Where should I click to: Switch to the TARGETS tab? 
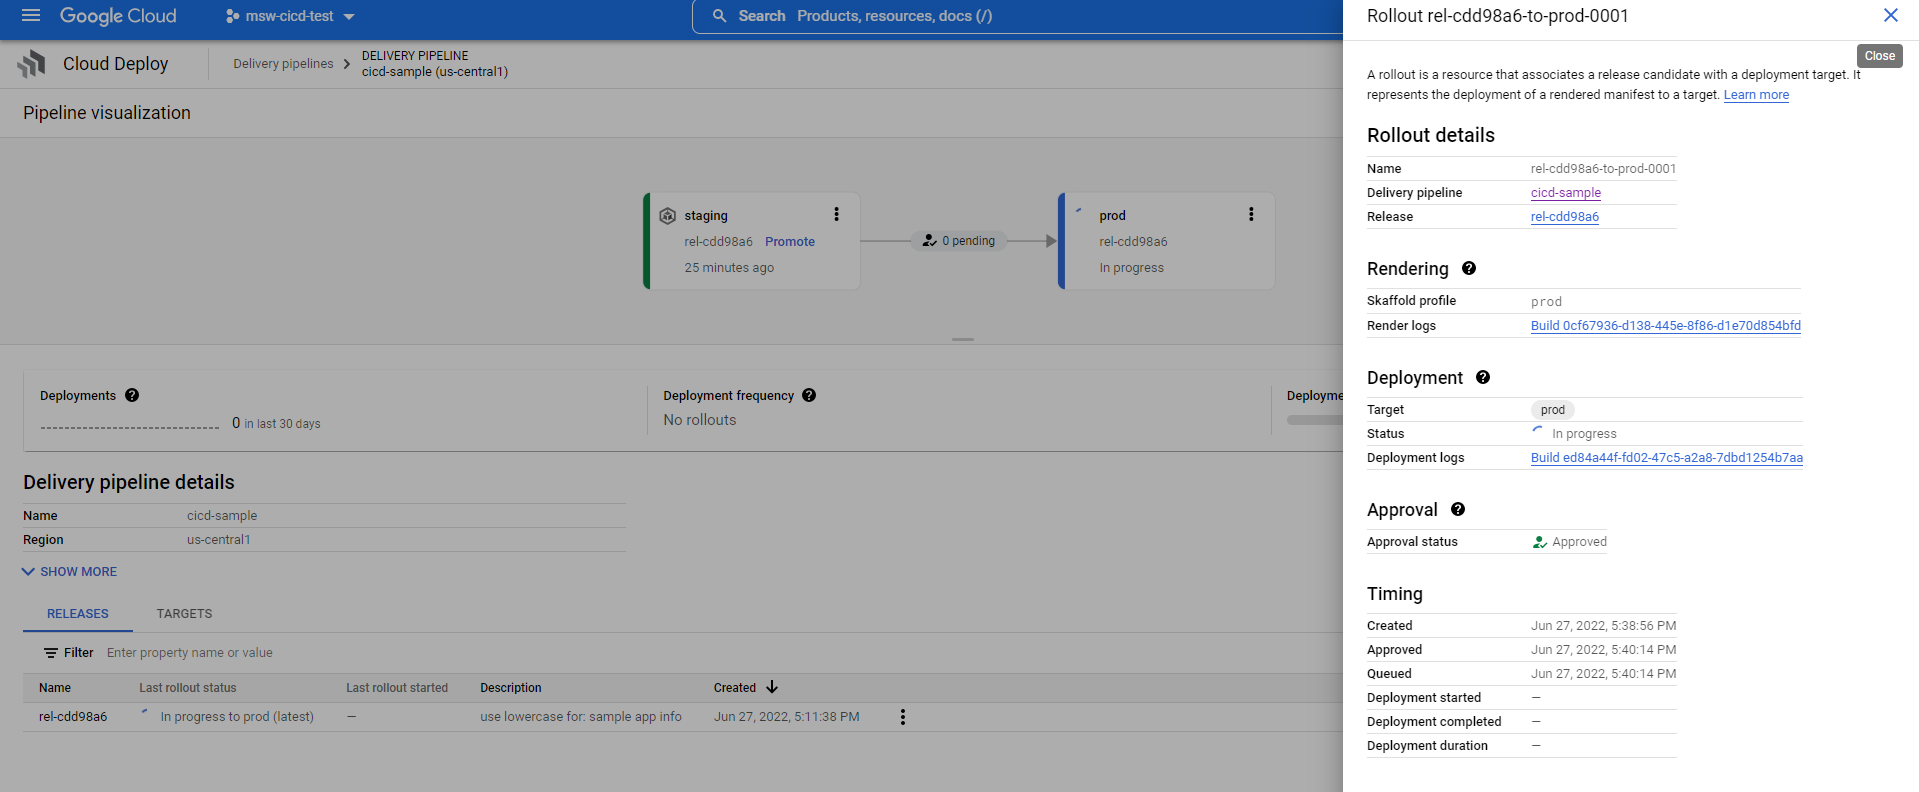pos(184,614)
